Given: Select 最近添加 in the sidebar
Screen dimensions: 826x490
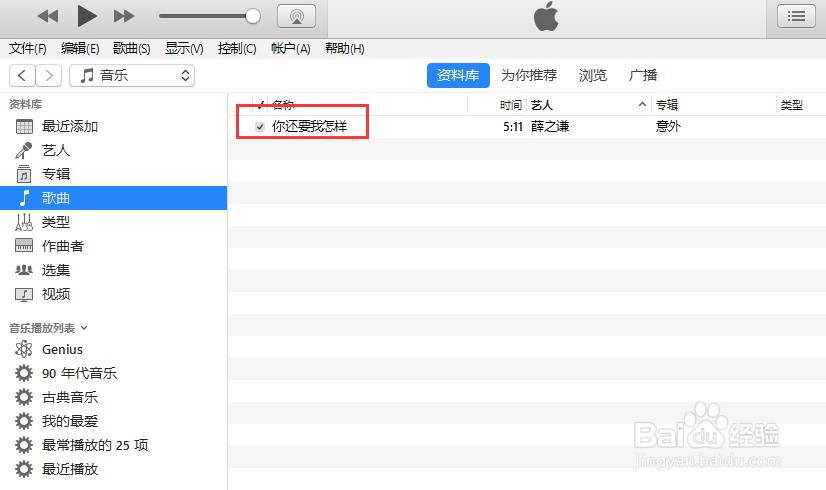Looking at the screenshot, I should (x=113, y=126).
